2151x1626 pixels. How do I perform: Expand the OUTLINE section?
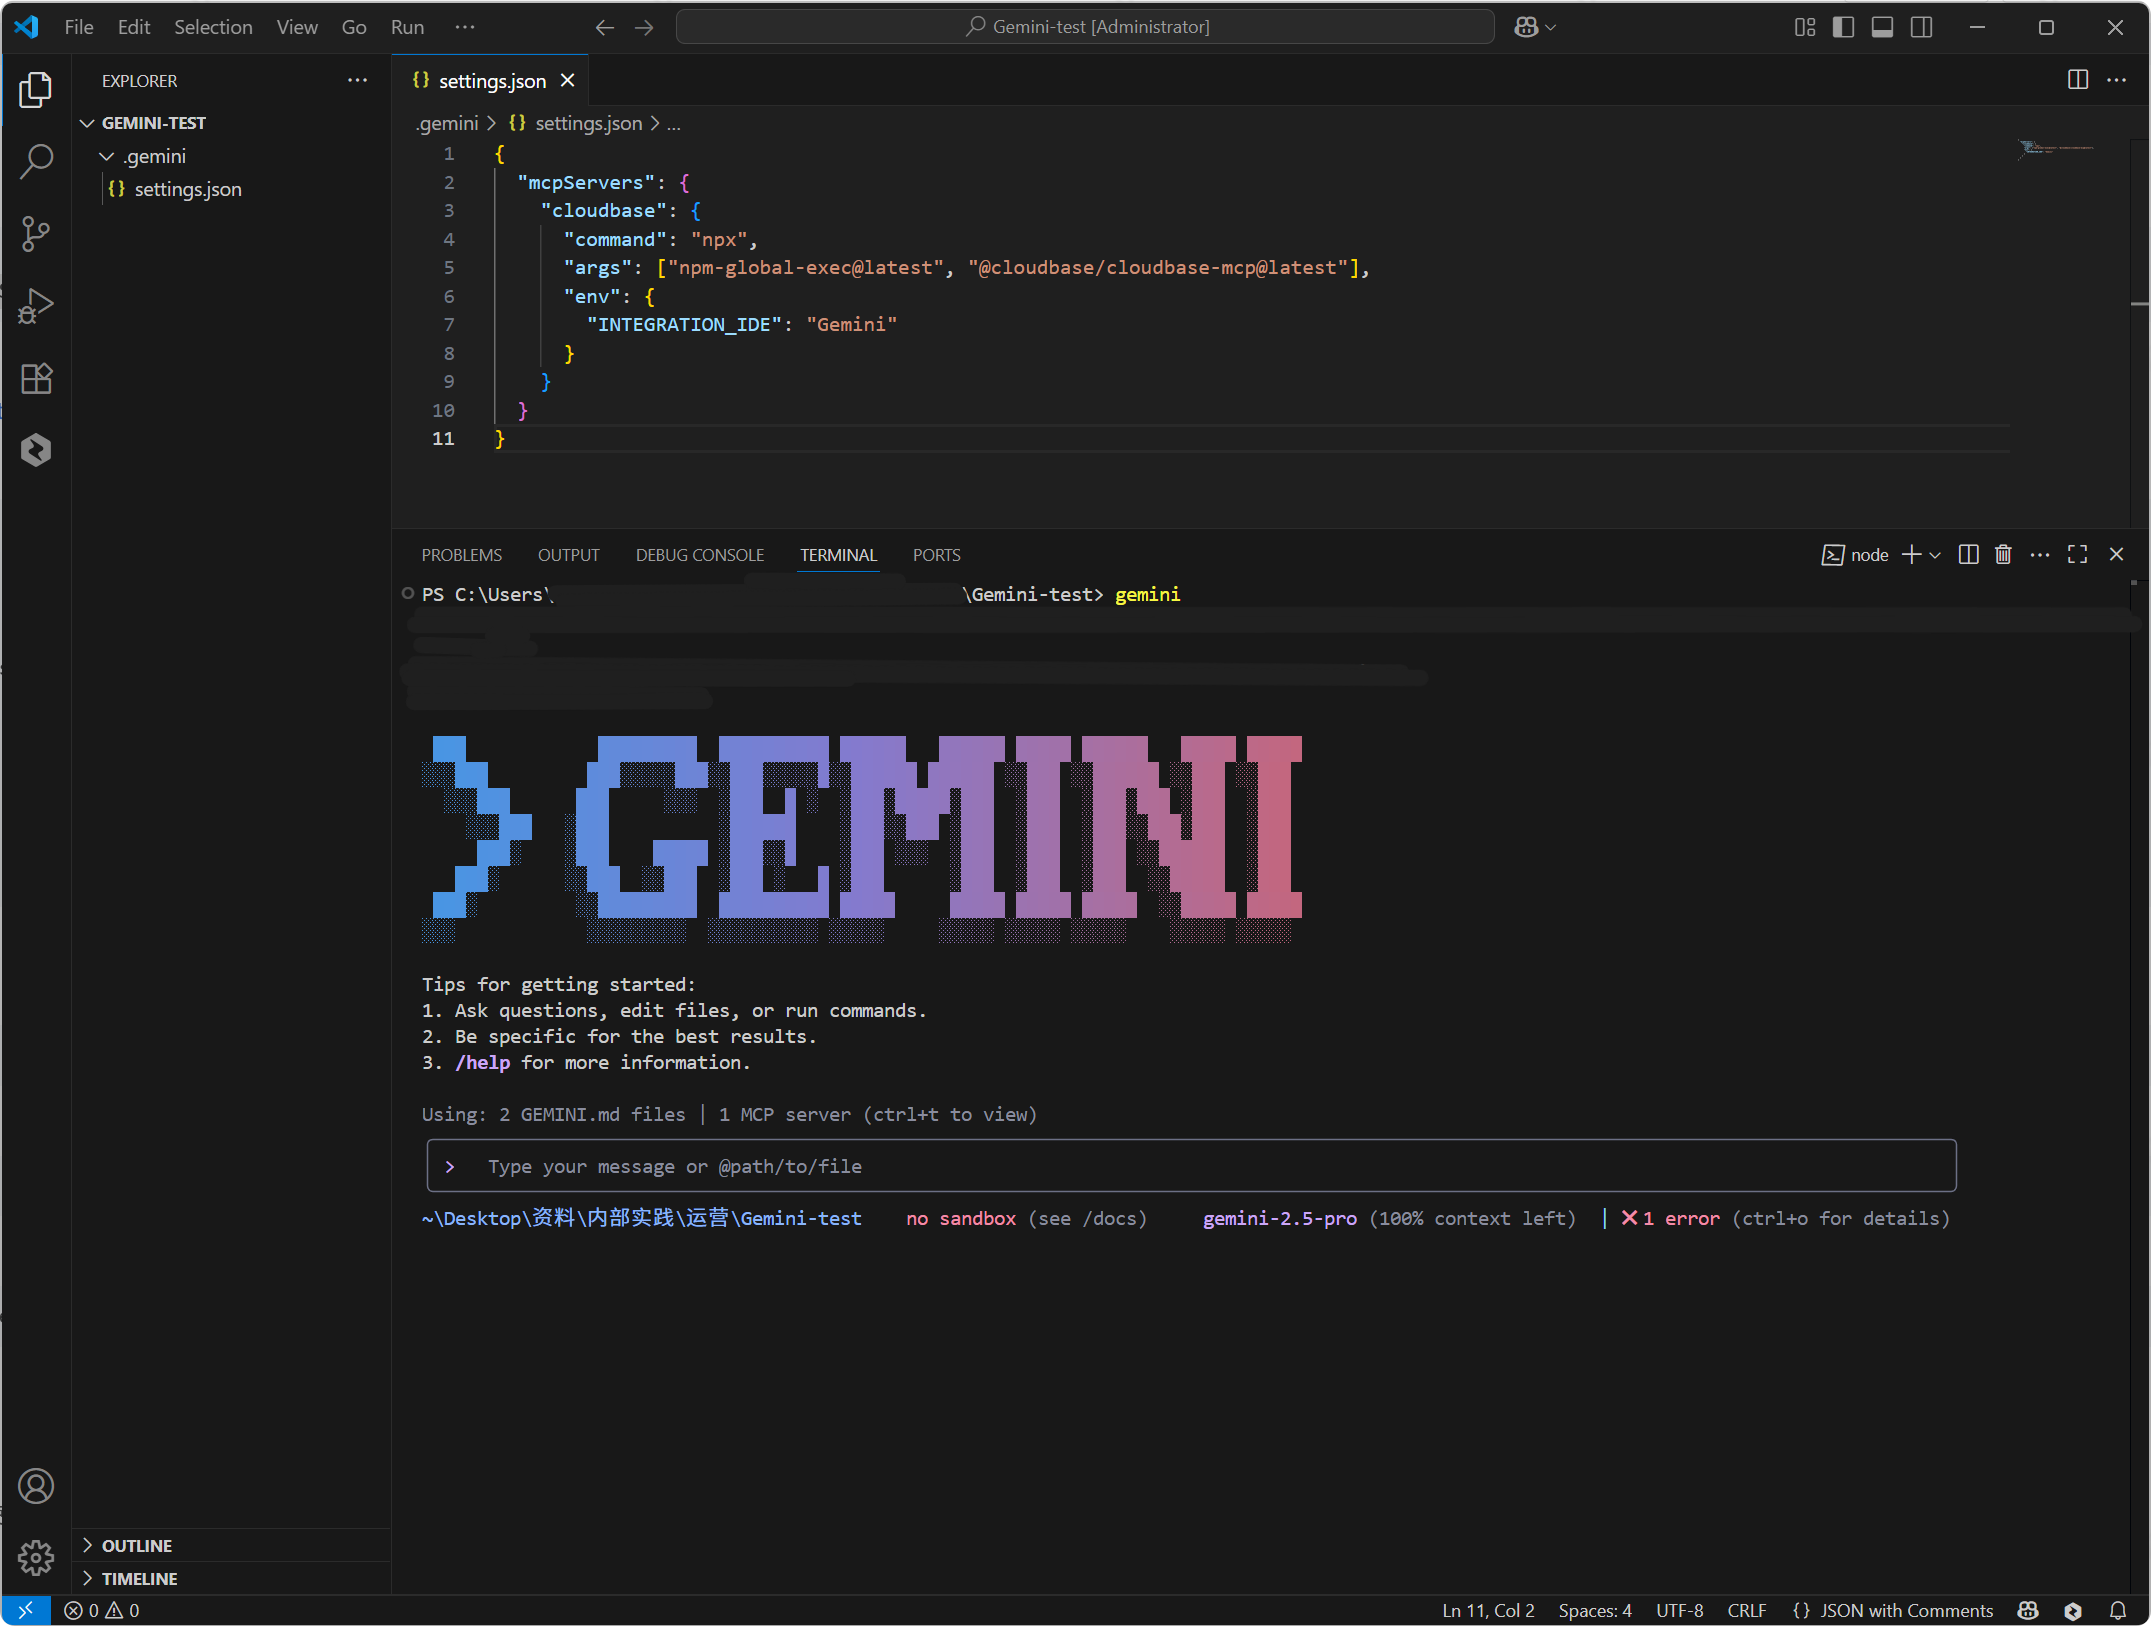click(137, 1545)
